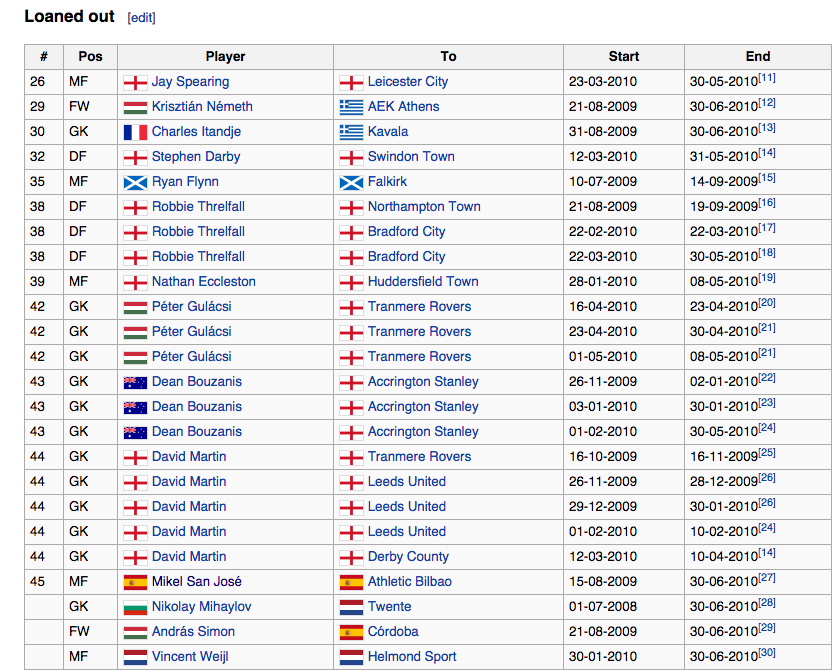Click the Spain flag beside Mikel San José
This screenshot has height=670, width=833.
135,583
